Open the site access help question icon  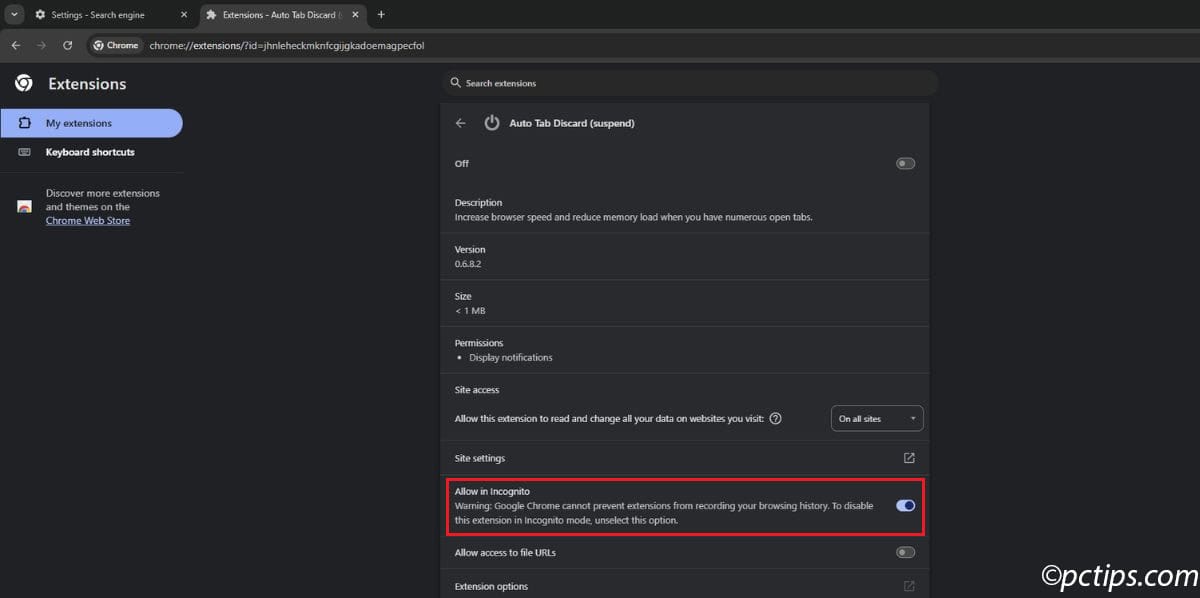click(x=776, y=418)
